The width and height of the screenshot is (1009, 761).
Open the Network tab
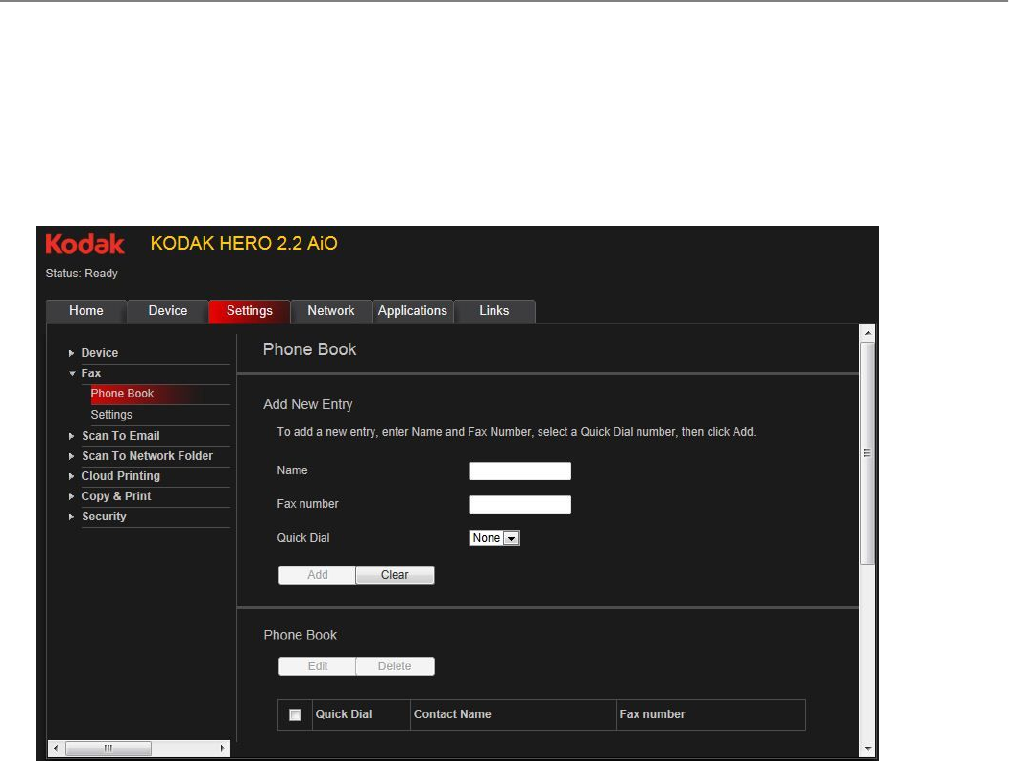tap(331, 311)
